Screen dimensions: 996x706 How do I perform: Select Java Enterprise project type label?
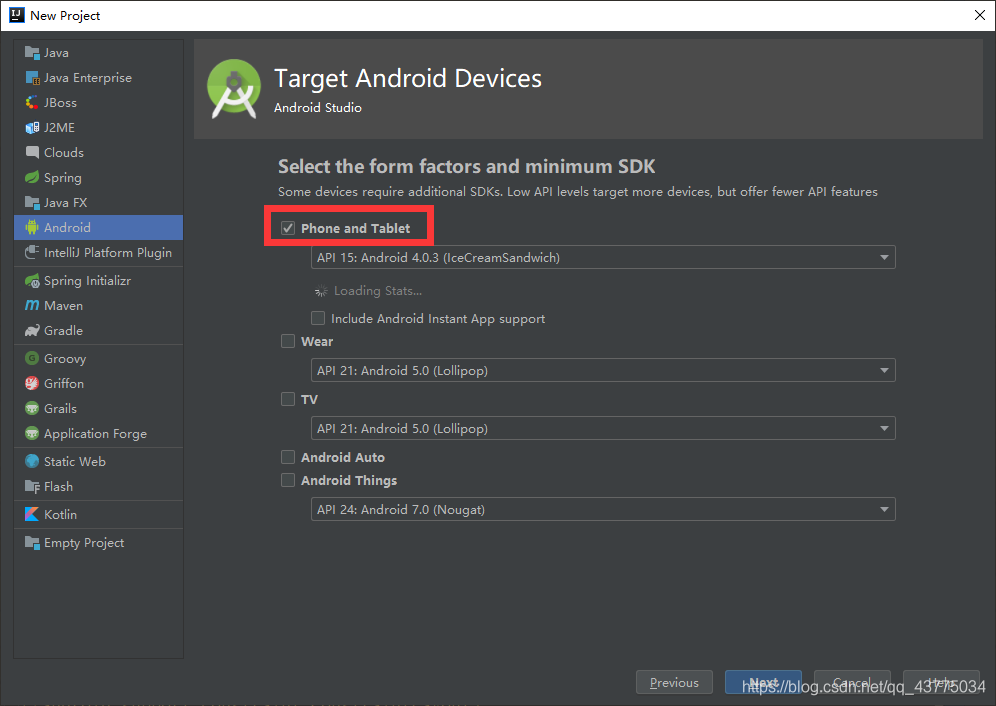[88, 78]
